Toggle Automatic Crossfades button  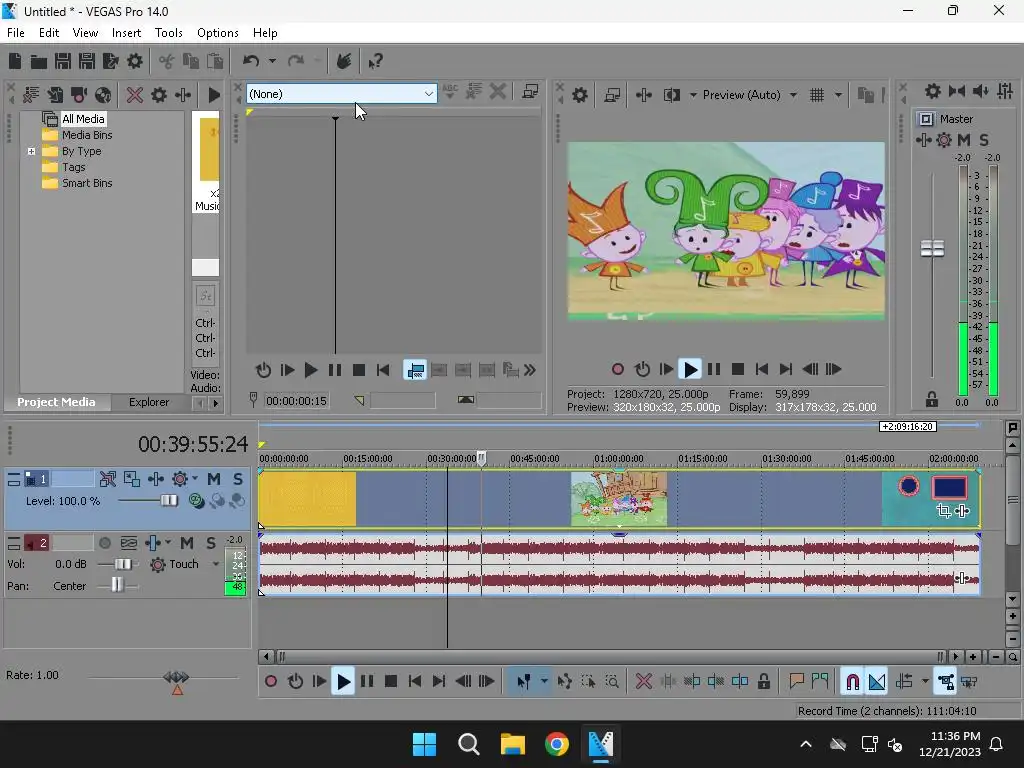click(877, 682)
